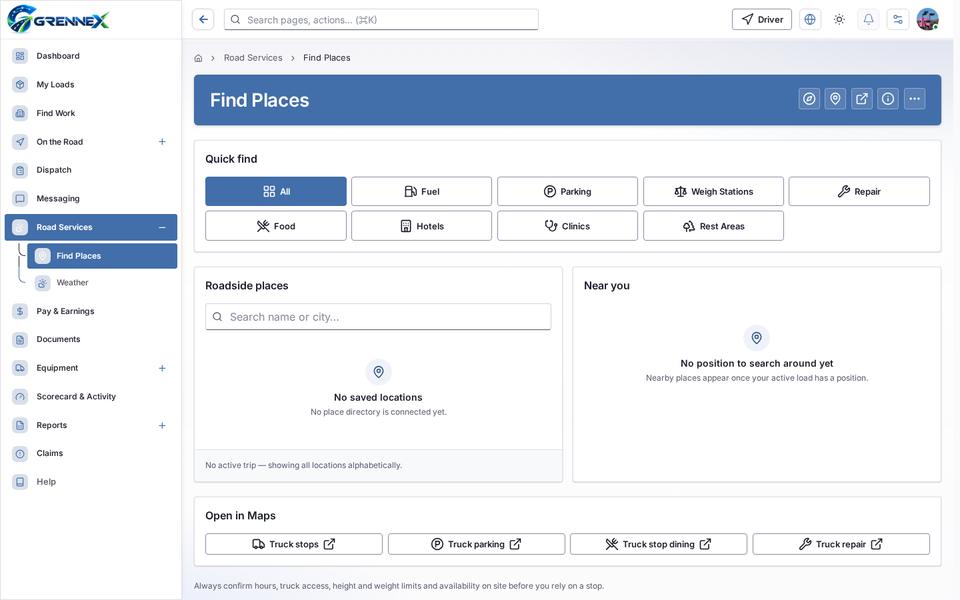Viewport: 960px width, 600px height.
Task: Click the Road Services breadcrumb link
Action: (x=253, y=58)
